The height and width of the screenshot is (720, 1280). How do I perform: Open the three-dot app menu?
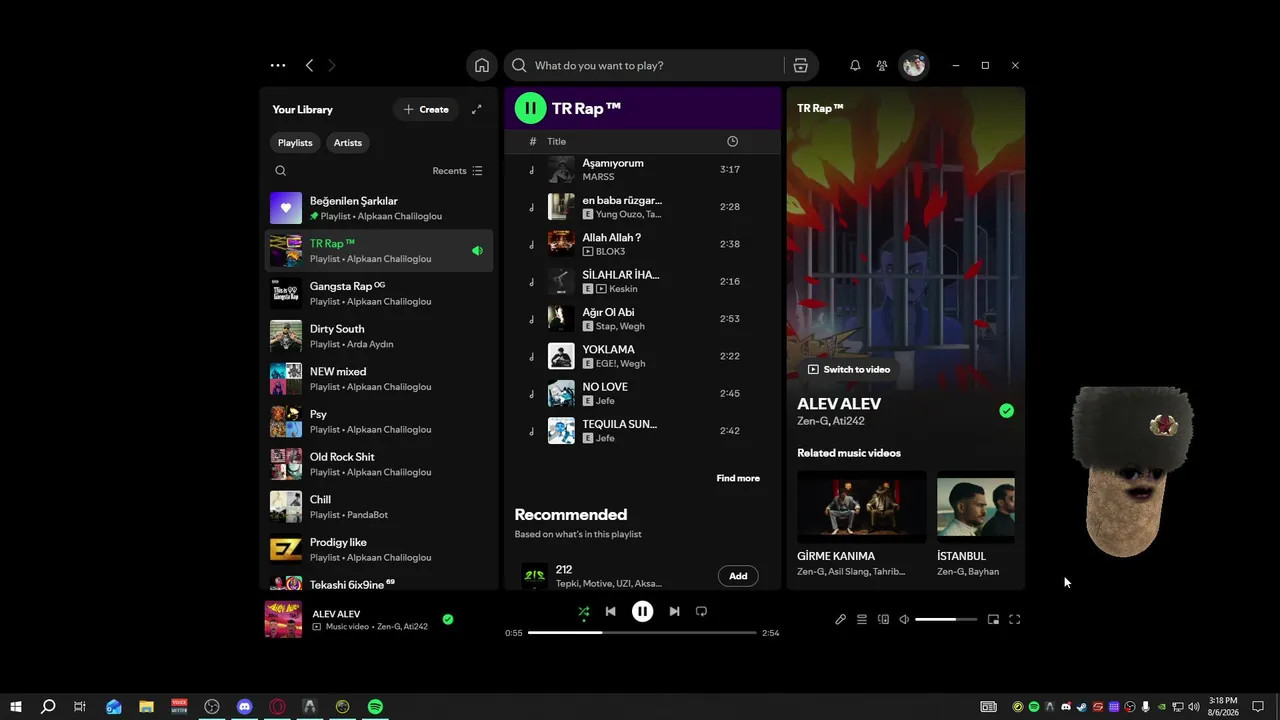pyautogui.click(x=278, y=66)
